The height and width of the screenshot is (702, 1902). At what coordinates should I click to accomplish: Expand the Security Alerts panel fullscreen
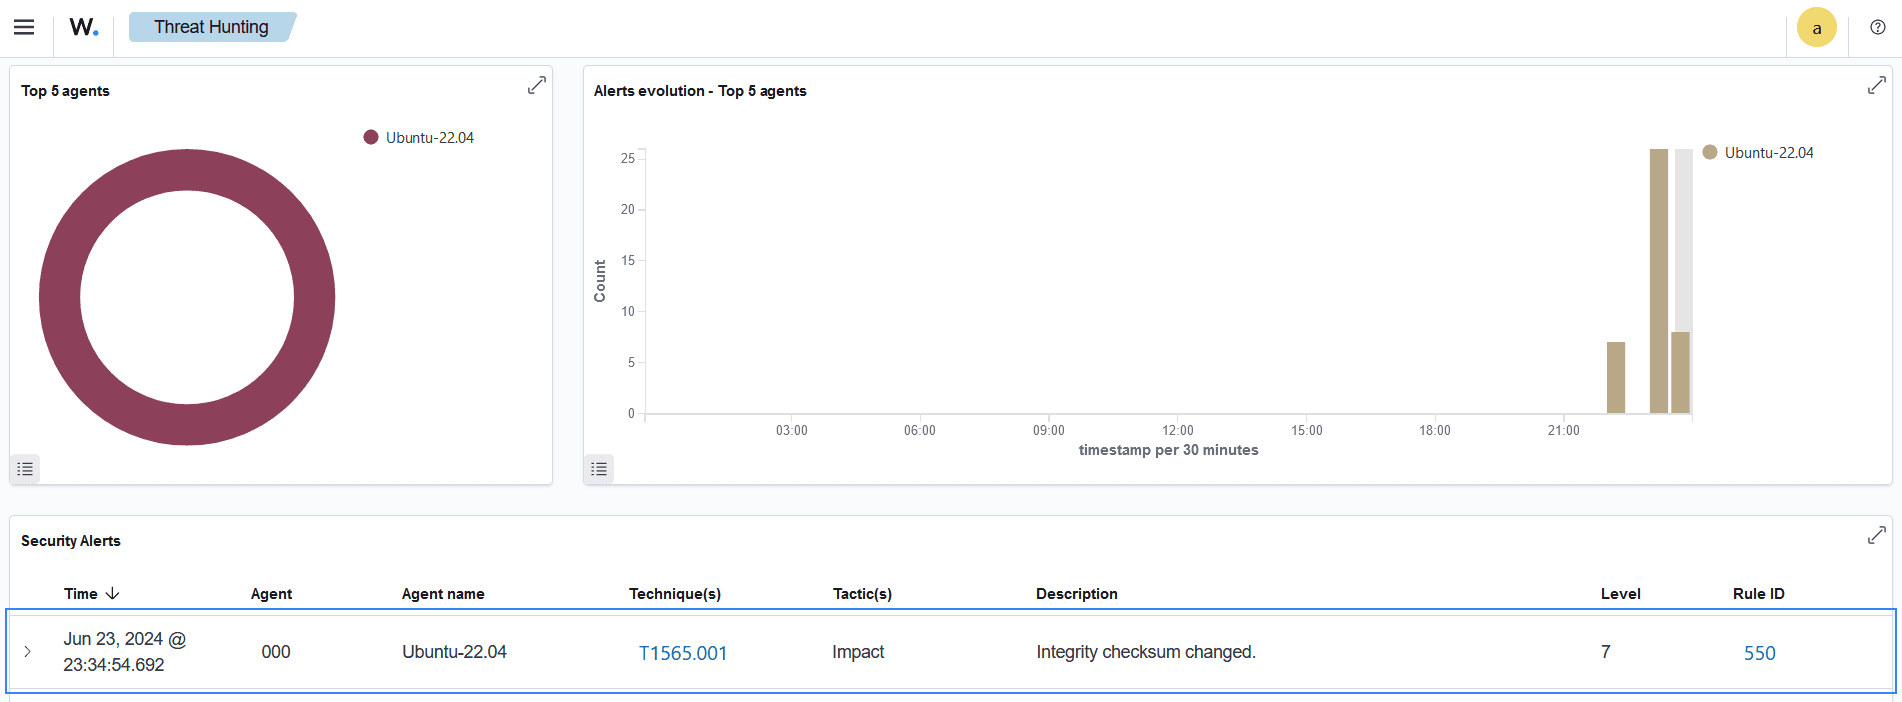point(1877,536)
